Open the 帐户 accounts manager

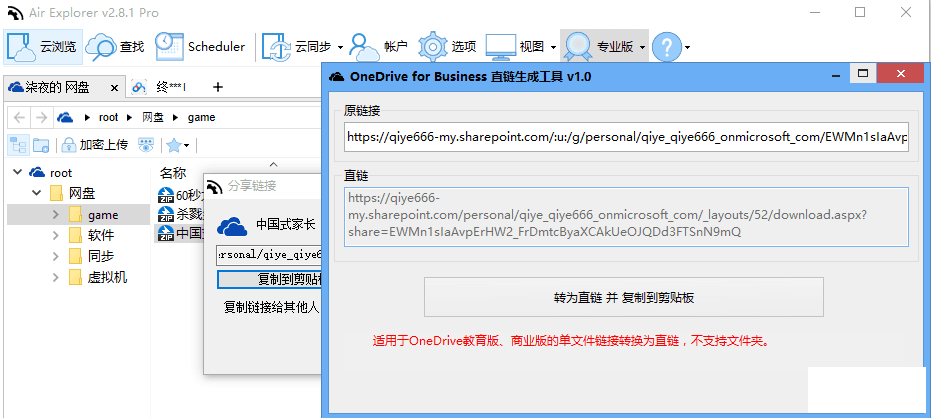[x=379, y=46]
